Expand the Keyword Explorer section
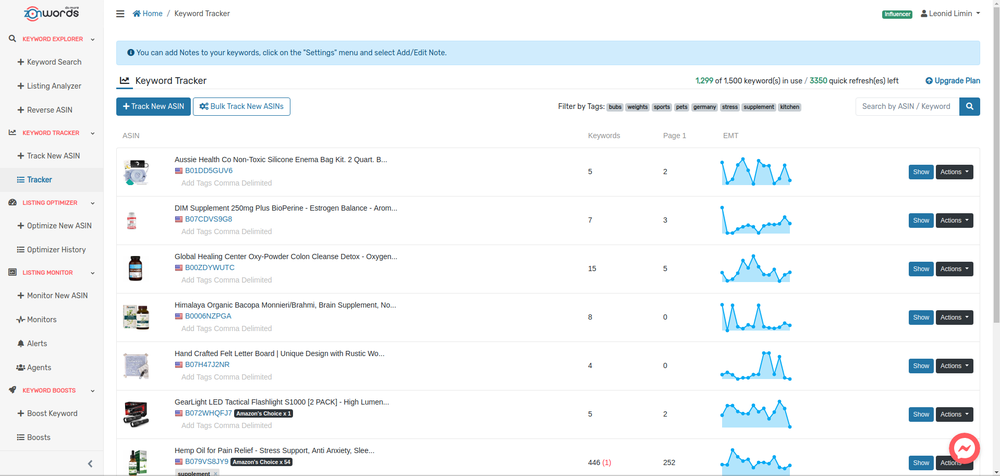This screenshot has height=476, width=1000. (52, 39)
